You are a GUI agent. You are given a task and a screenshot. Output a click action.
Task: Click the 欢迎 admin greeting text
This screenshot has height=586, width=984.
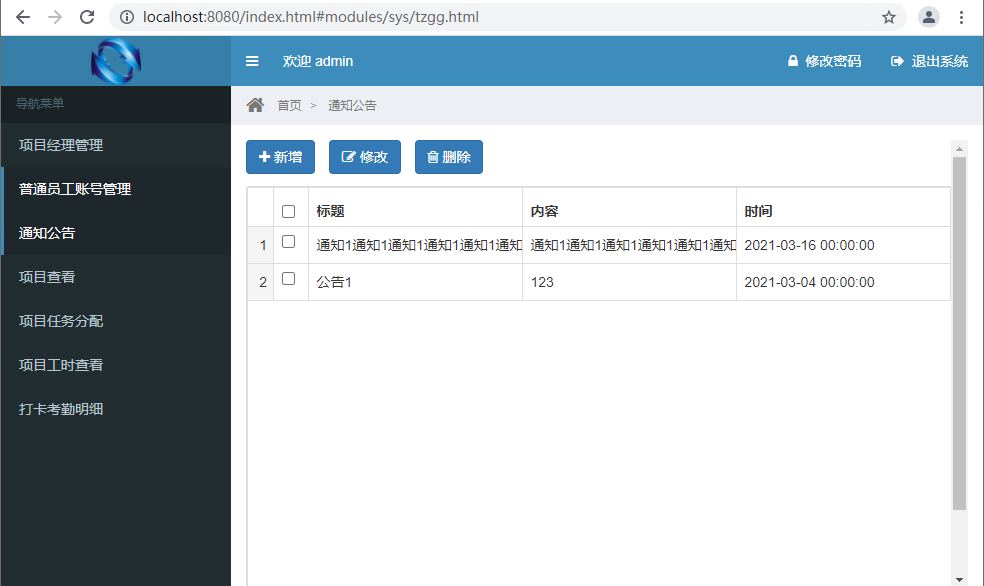(x=318, y=61)
